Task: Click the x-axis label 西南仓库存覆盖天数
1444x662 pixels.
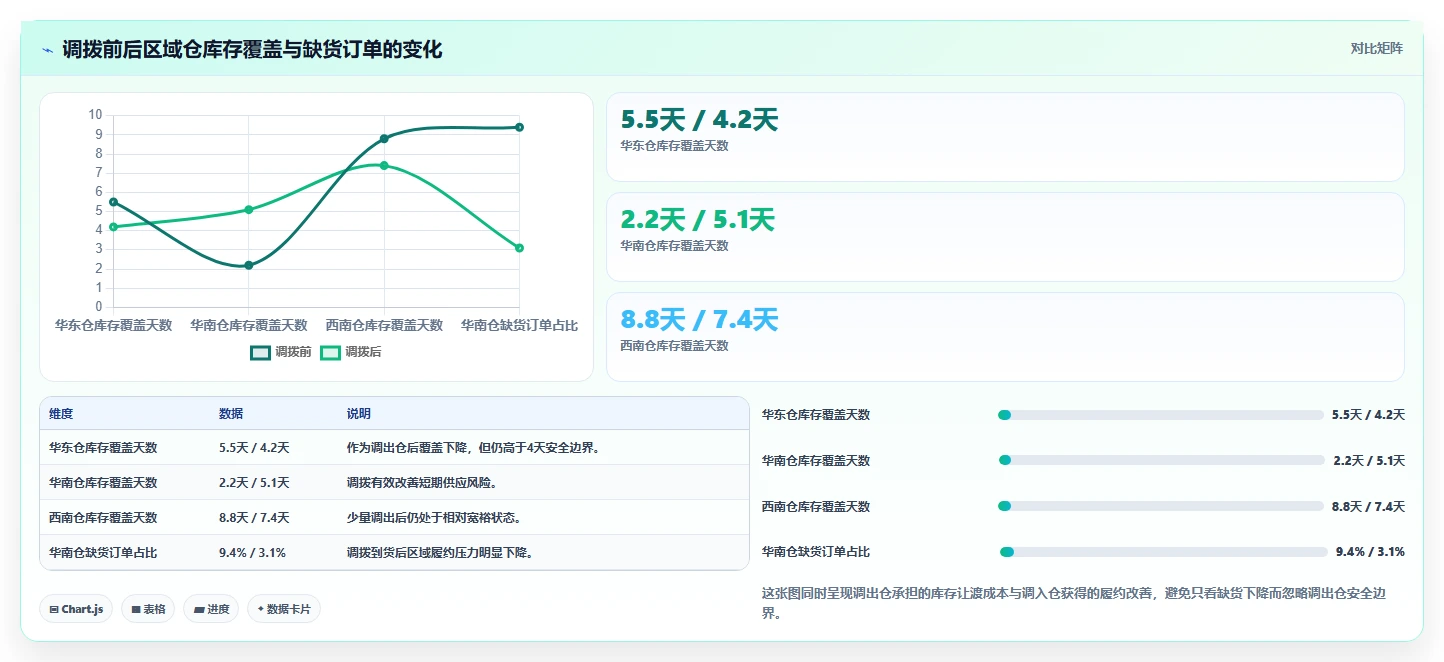Action: click(x=384, y=325)
